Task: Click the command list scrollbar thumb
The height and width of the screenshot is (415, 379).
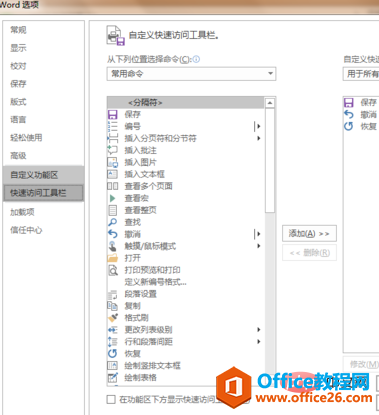Action: (x=270, y=160)
